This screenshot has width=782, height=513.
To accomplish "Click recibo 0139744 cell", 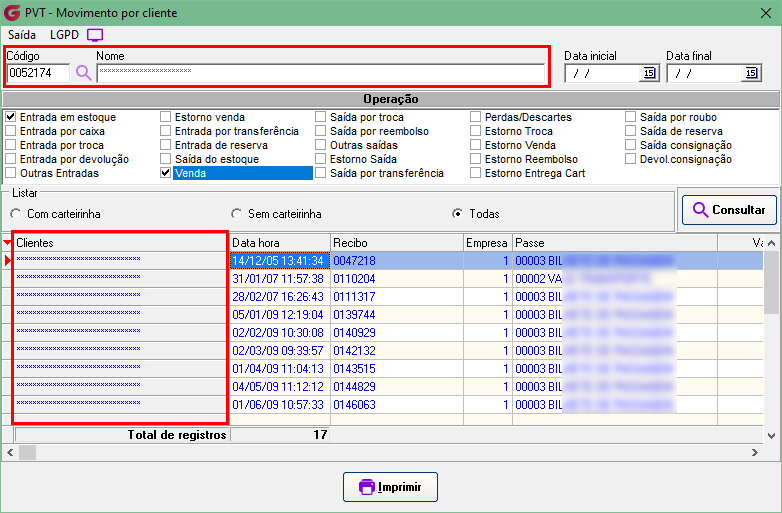I will click(x=397, y=315).
